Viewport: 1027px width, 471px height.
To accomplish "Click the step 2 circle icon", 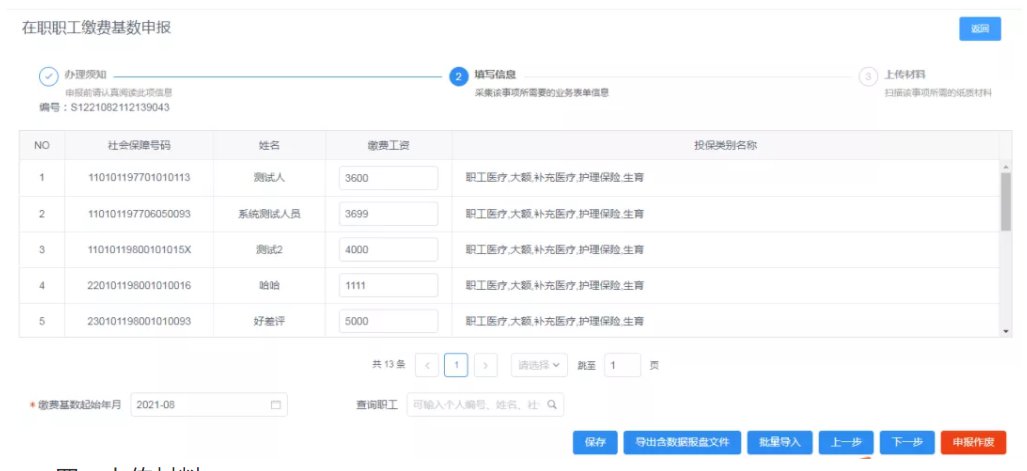I will 458,77.
